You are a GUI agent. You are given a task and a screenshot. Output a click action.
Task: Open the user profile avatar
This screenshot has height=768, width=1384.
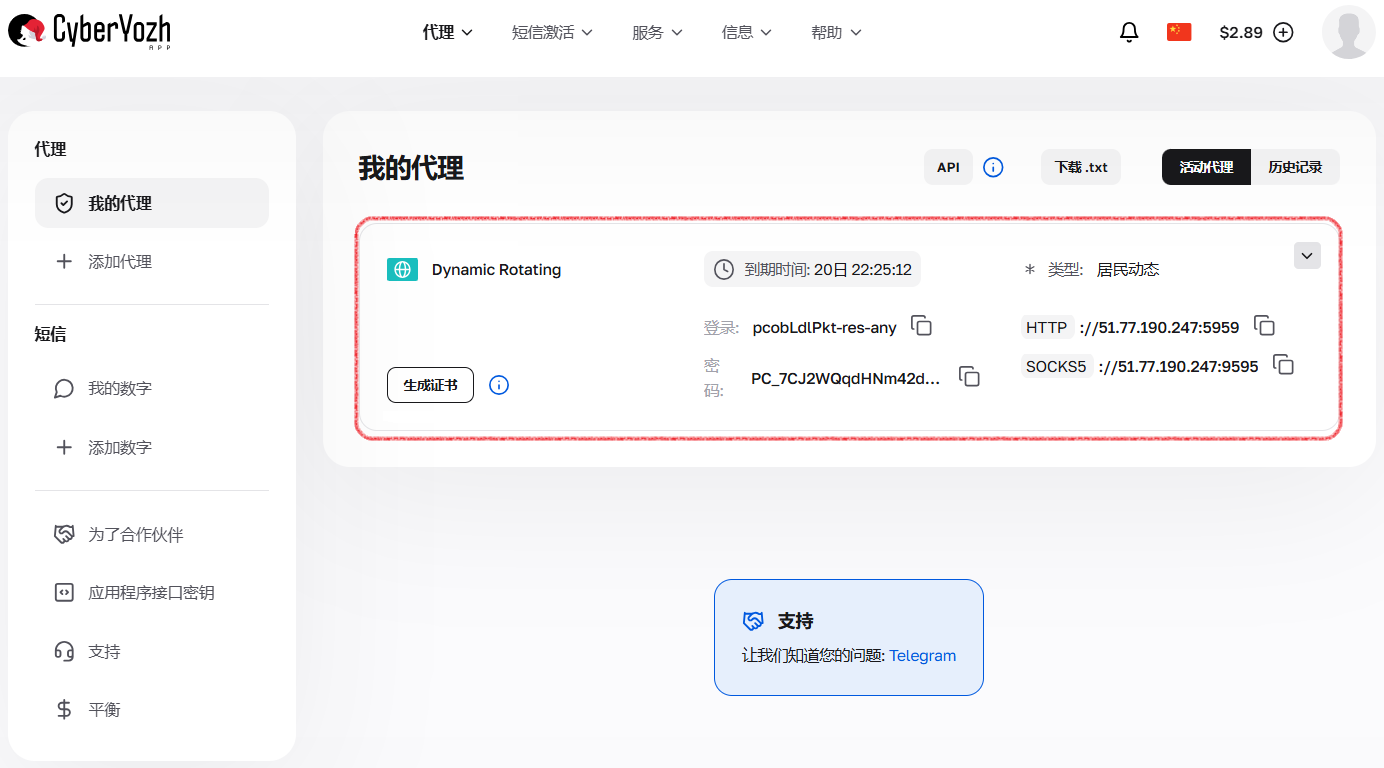(1348, 31)
